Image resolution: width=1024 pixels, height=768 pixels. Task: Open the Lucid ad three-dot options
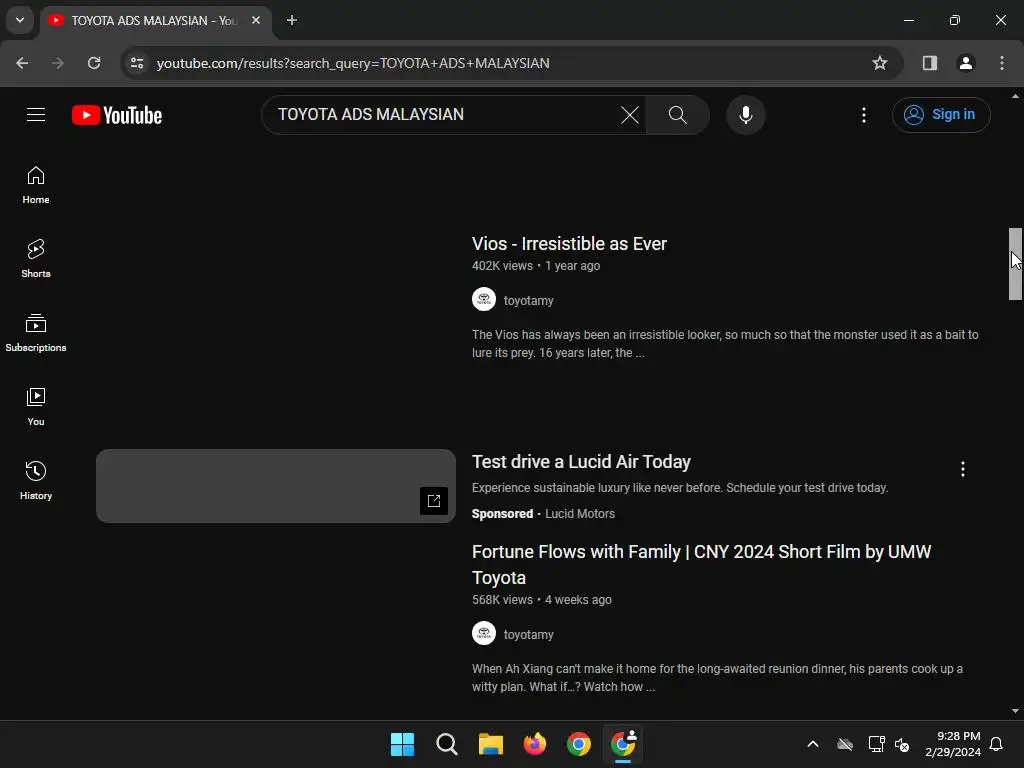[x=962, y=469]
